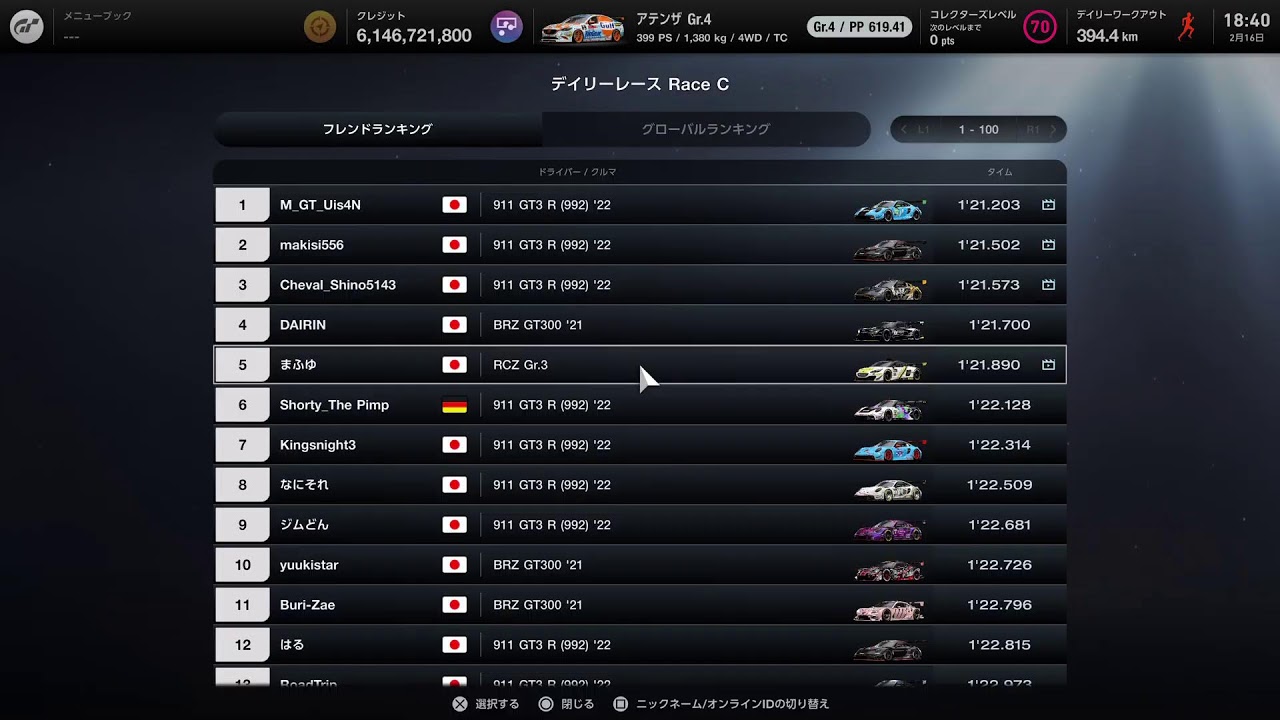Switch to フレンドランキング tab
The height and width of the screenshot is (720, 1280).
(x=377, y=129)
